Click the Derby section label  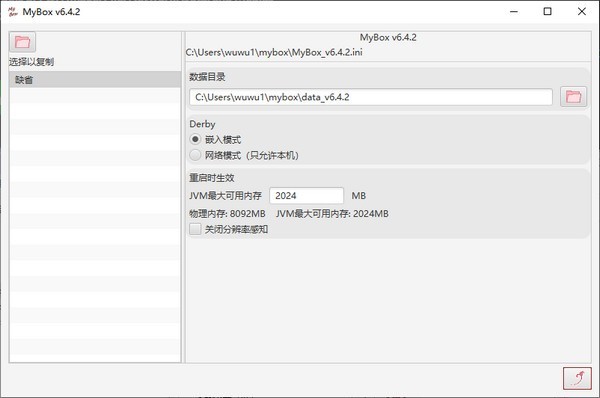tap(202, 124)
